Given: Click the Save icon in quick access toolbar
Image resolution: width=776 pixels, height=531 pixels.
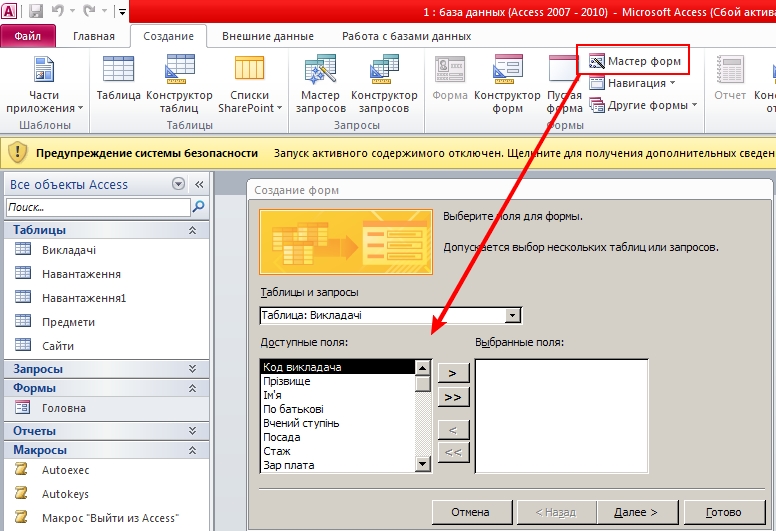Looking at the screenshot, I should click(x=35, y=11).
